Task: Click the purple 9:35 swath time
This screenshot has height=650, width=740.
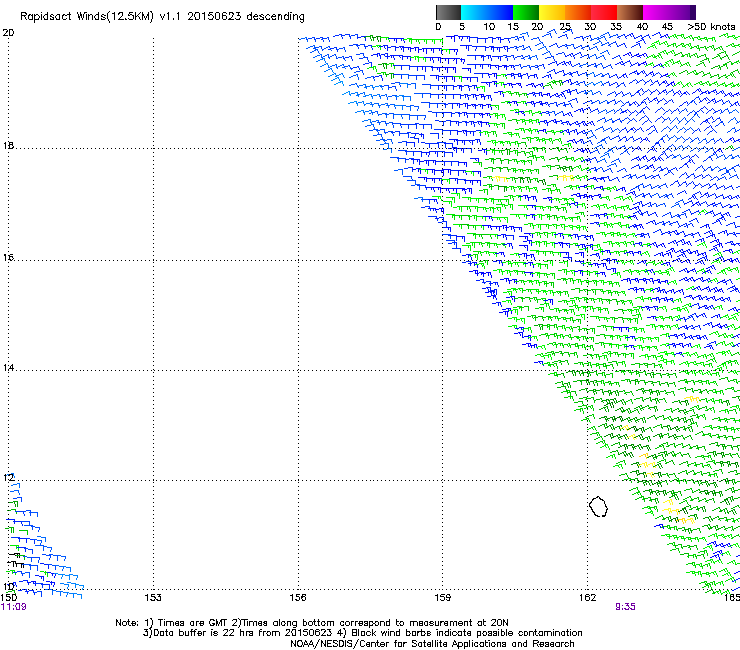Action: tap(625, 607)
